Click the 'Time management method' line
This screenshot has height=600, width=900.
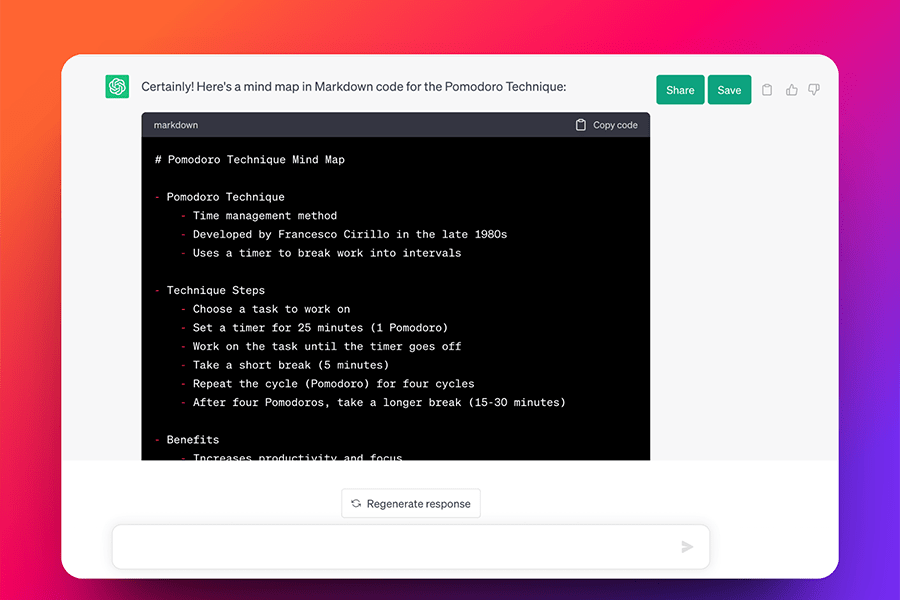[x=265, y=216]
